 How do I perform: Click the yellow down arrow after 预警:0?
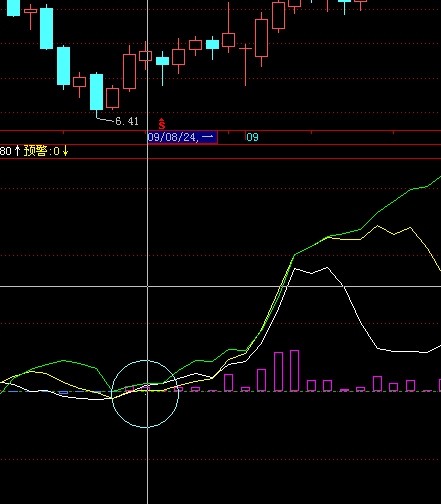click(65, 151)
